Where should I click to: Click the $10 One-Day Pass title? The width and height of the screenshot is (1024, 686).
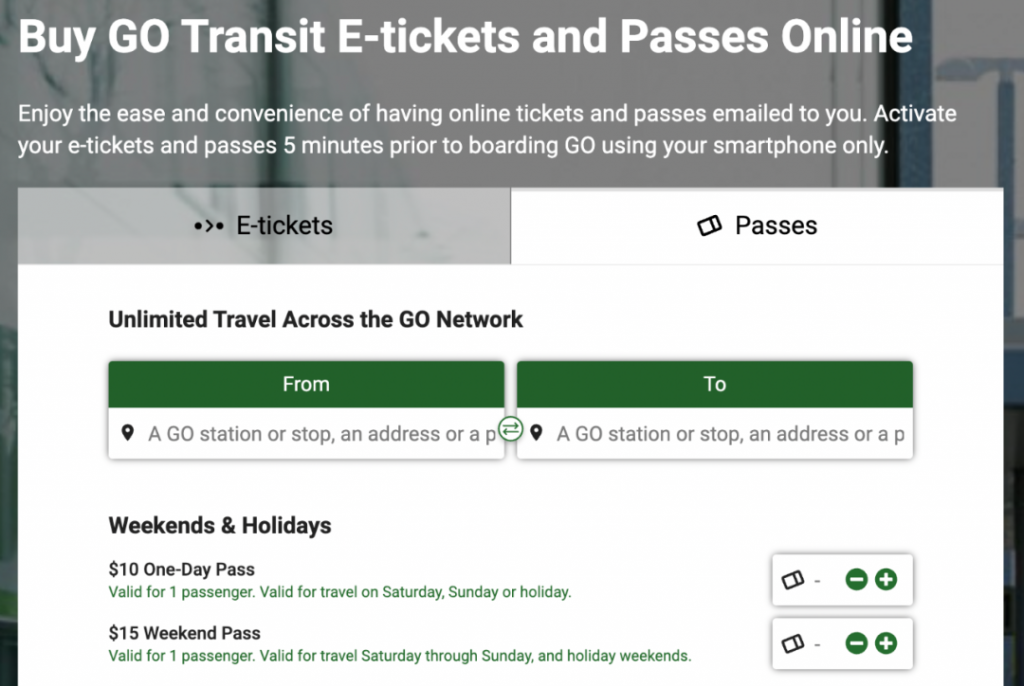click(182, 570)
